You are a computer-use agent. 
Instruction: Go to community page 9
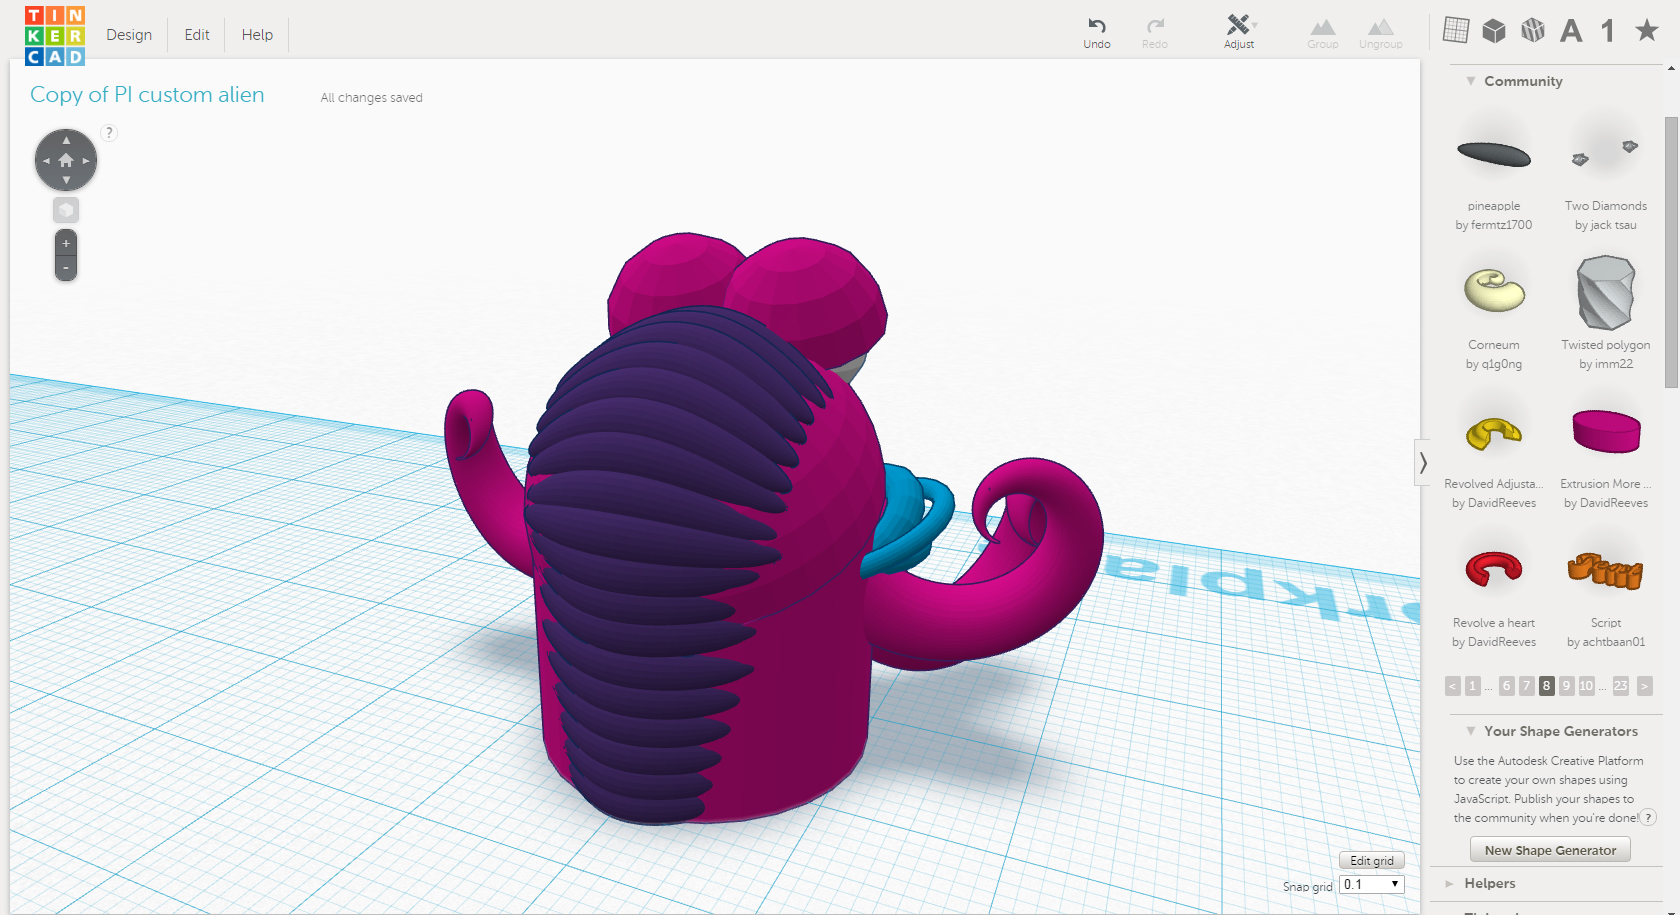(1567, 686)
